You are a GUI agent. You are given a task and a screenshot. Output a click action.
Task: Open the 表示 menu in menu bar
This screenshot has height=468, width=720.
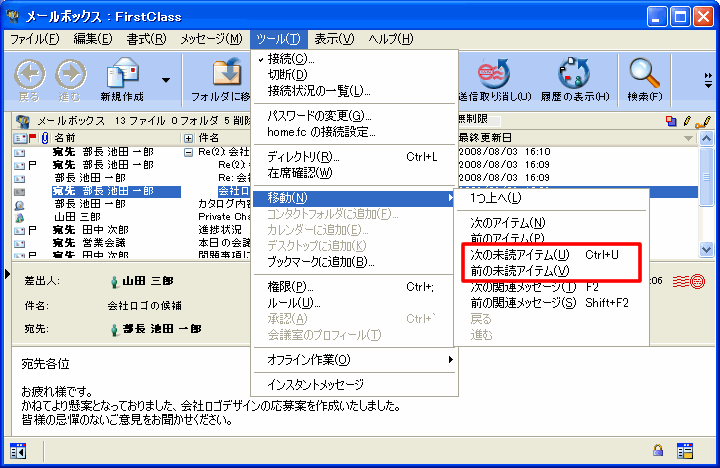coord(333,39)
